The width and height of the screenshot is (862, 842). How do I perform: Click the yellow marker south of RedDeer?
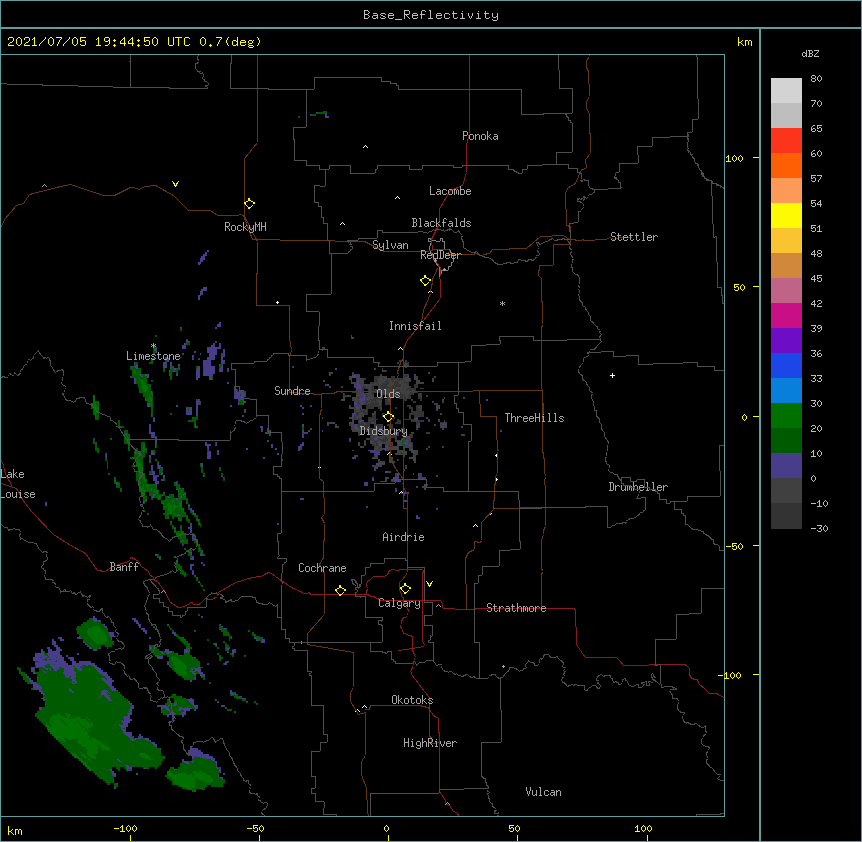(426, 280)
